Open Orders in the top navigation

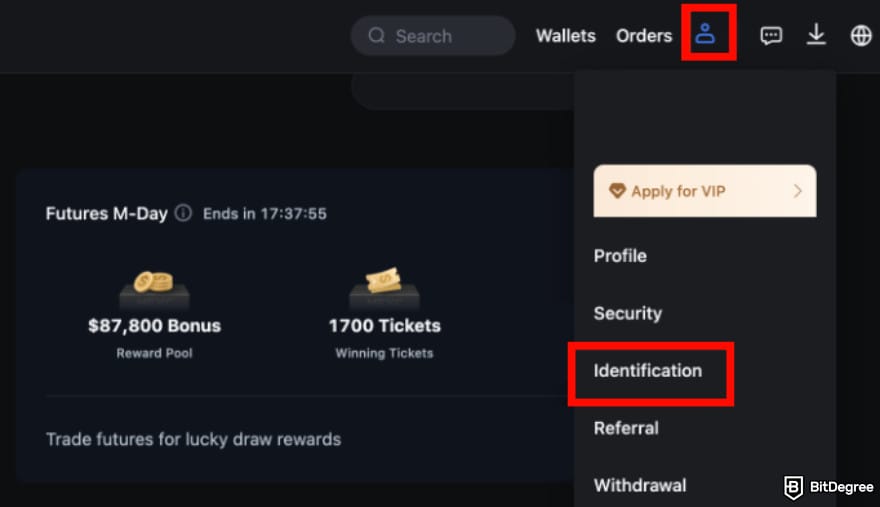[x=644, y=36]
